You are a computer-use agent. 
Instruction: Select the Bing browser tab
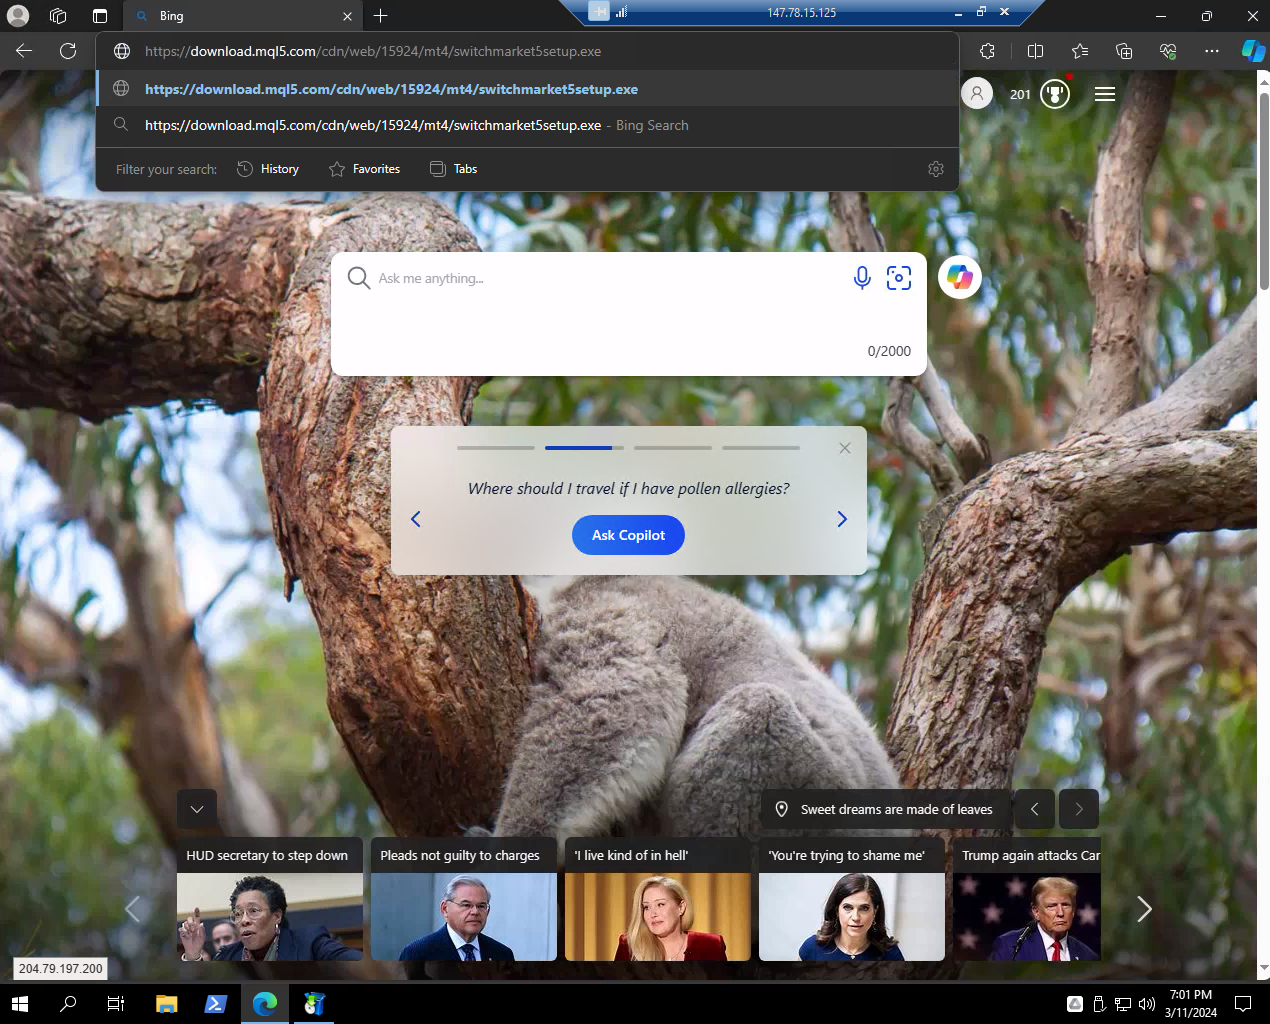pyautogui.click(x=240, y=16)
